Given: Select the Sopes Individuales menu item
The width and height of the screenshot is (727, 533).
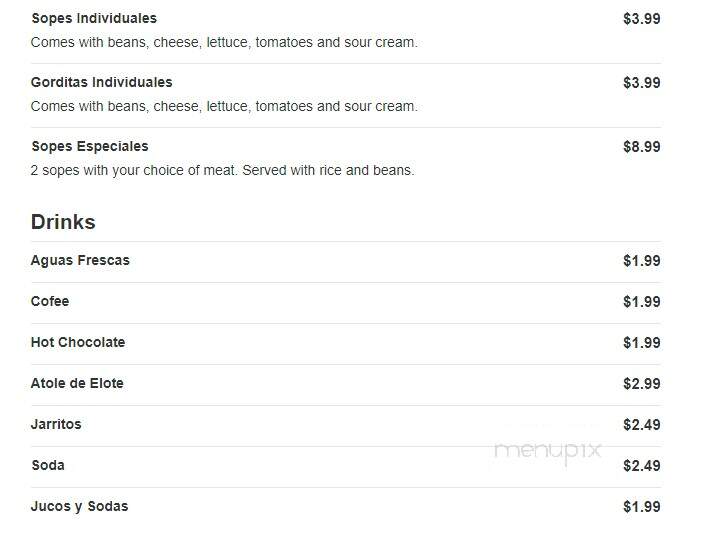Looking at the screenshot, I should 94,19.
